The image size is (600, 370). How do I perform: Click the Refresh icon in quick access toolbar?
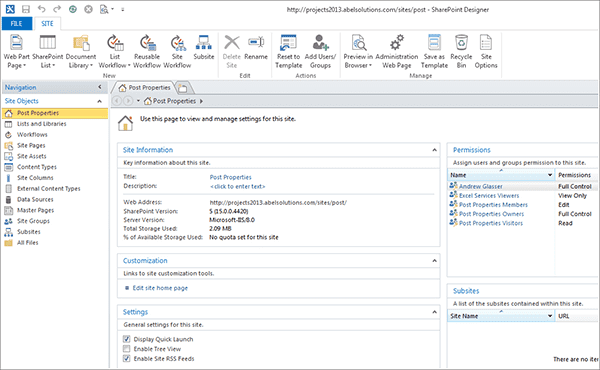(73, 9)
